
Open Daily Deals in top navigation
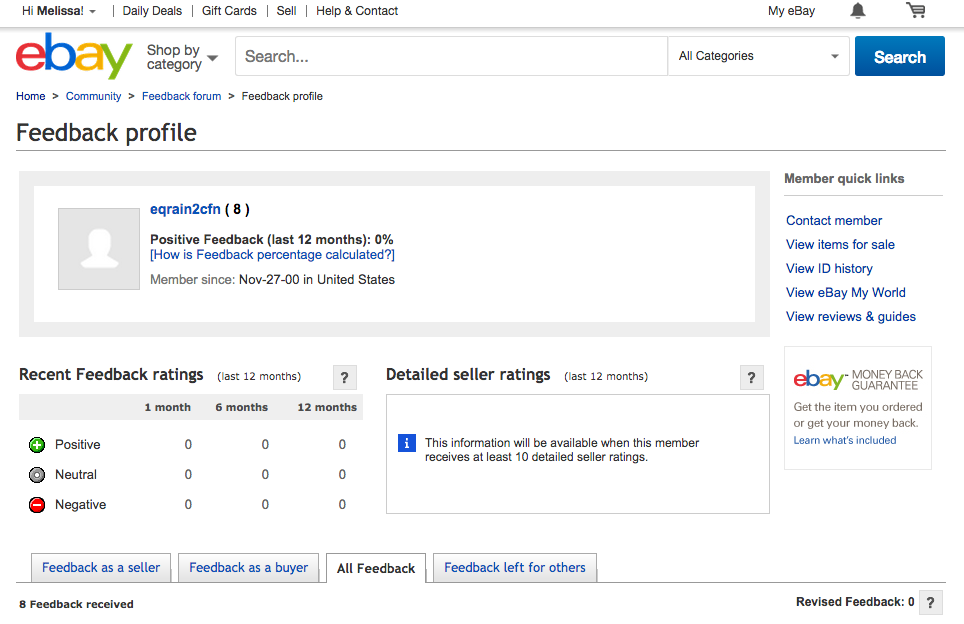[152, 11]
